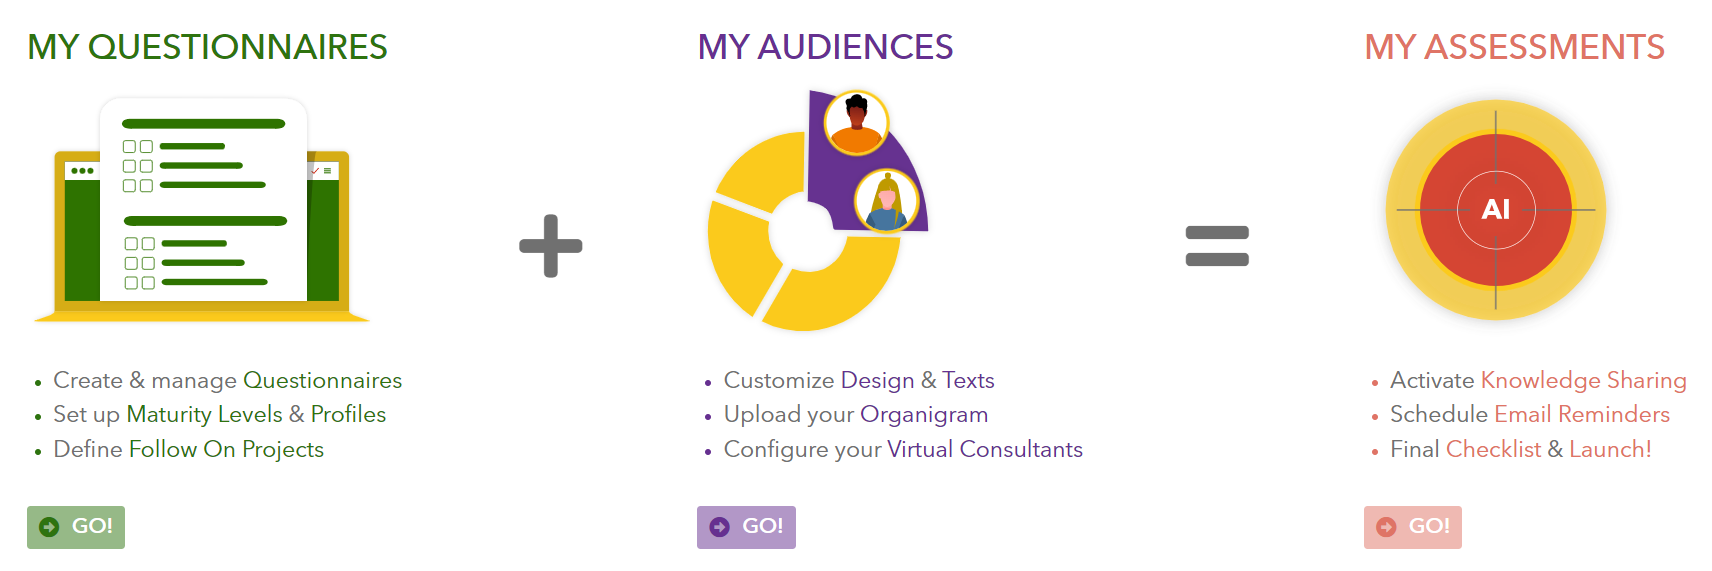Click the purple GO! button under Audiences

(746, 527)
